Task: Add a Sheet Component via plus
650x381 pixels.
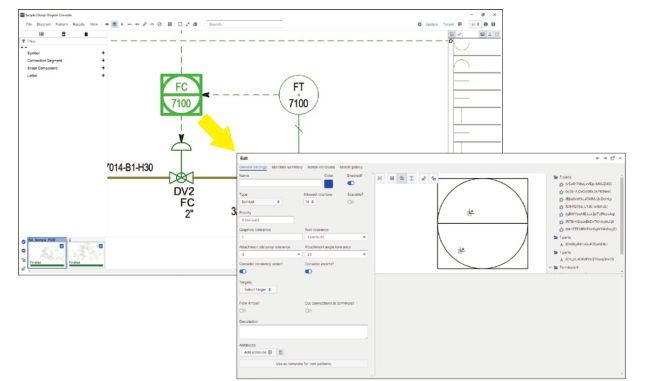Action: tap(103, 68)
